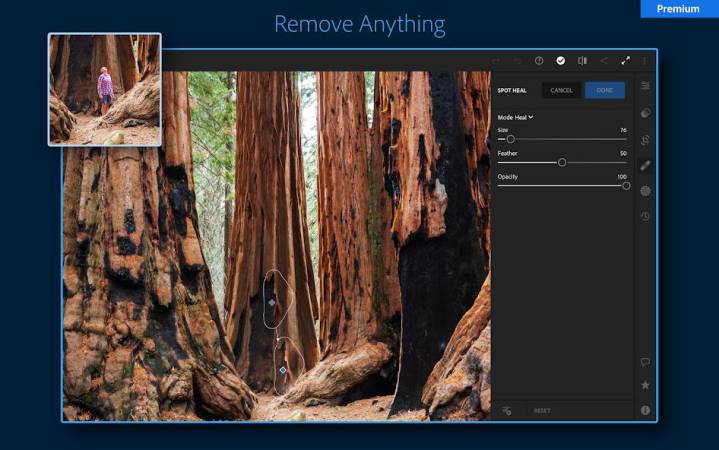
Task: Open the three-dot more options menu
Action: click(645, 61)
